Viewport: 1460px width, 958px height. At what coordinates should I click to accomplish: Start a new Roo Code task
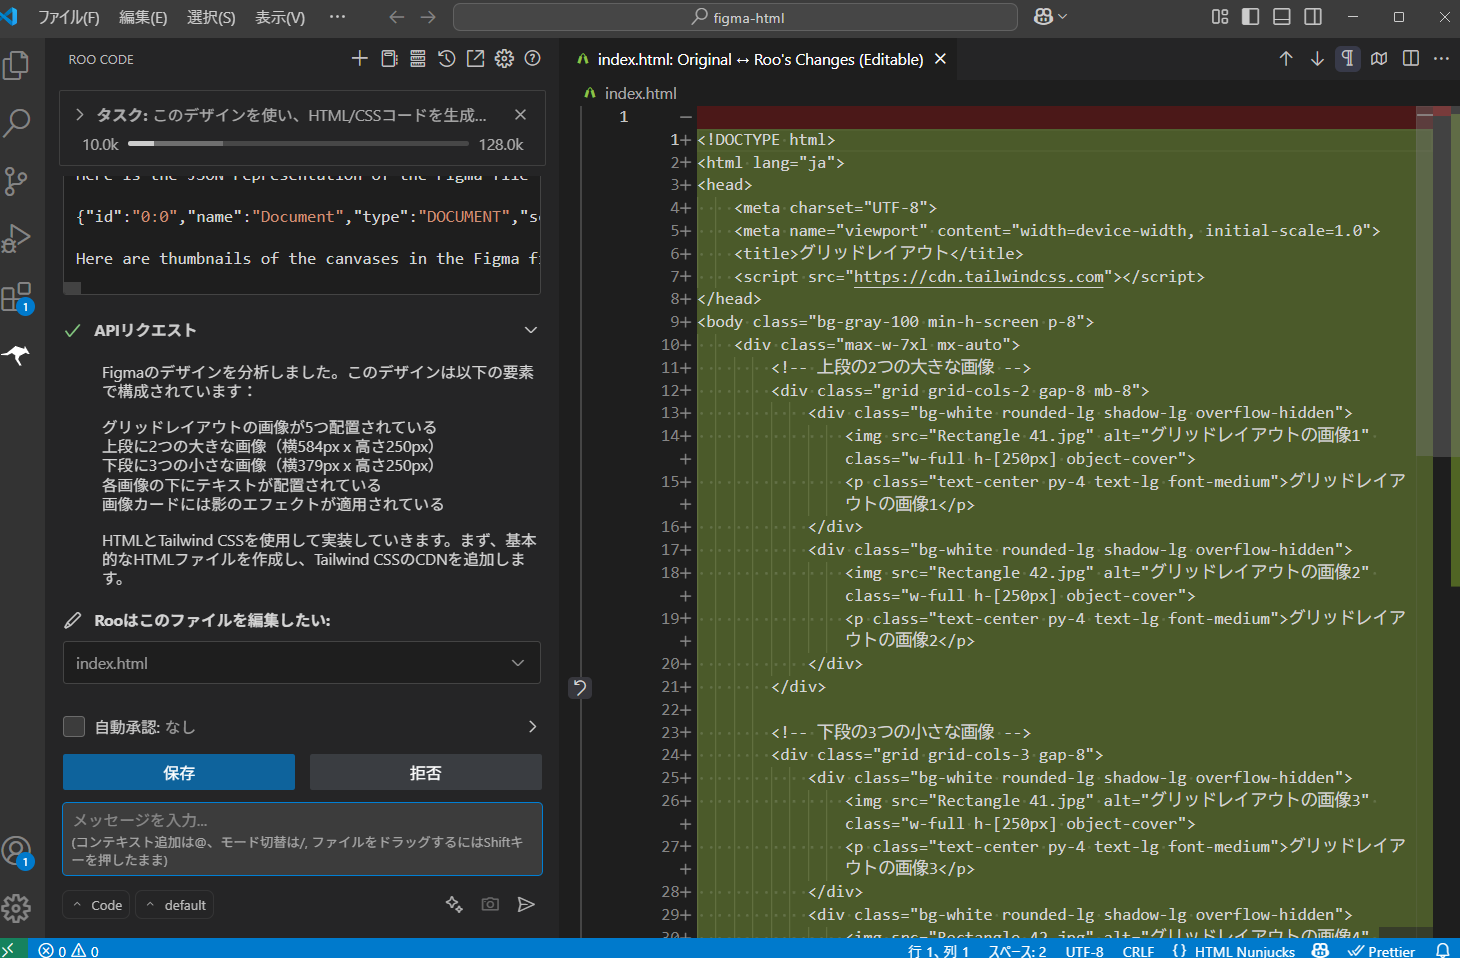point(360,59)
